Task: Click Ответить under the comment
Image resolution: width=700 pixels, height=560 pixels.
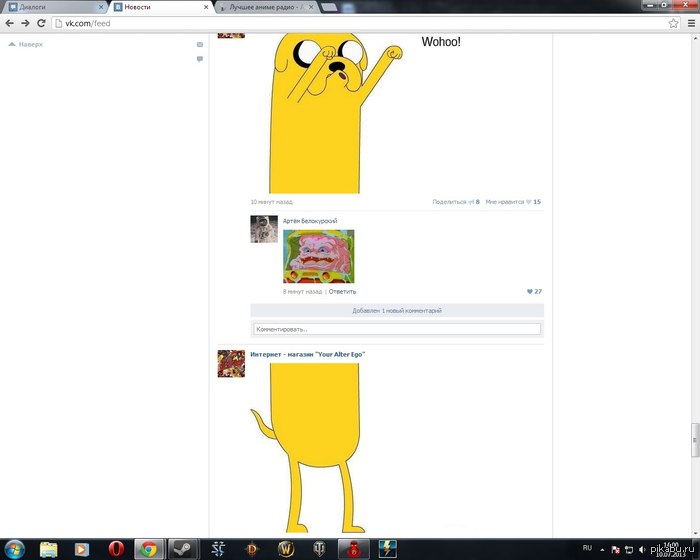Action: click(x=342, y=292)
